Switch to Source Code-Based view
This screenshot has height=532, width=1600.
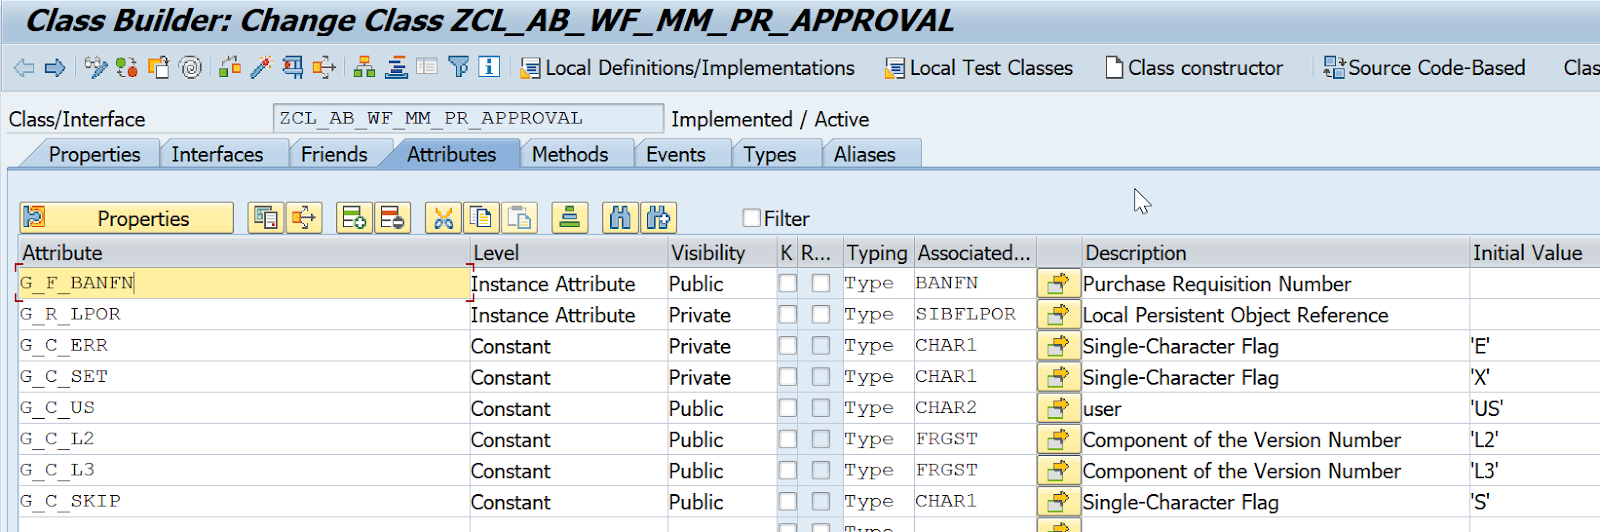click(x=1424, y=68)
